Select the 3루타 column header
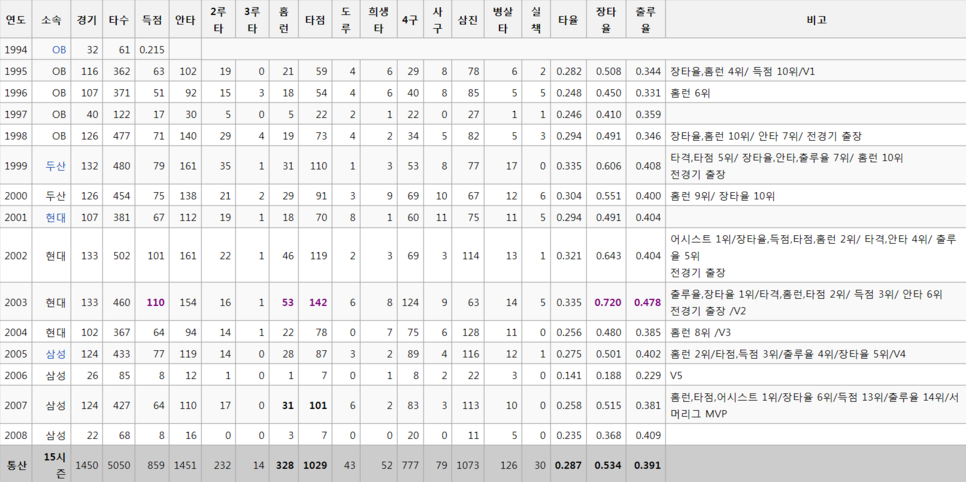 (252, 20)
